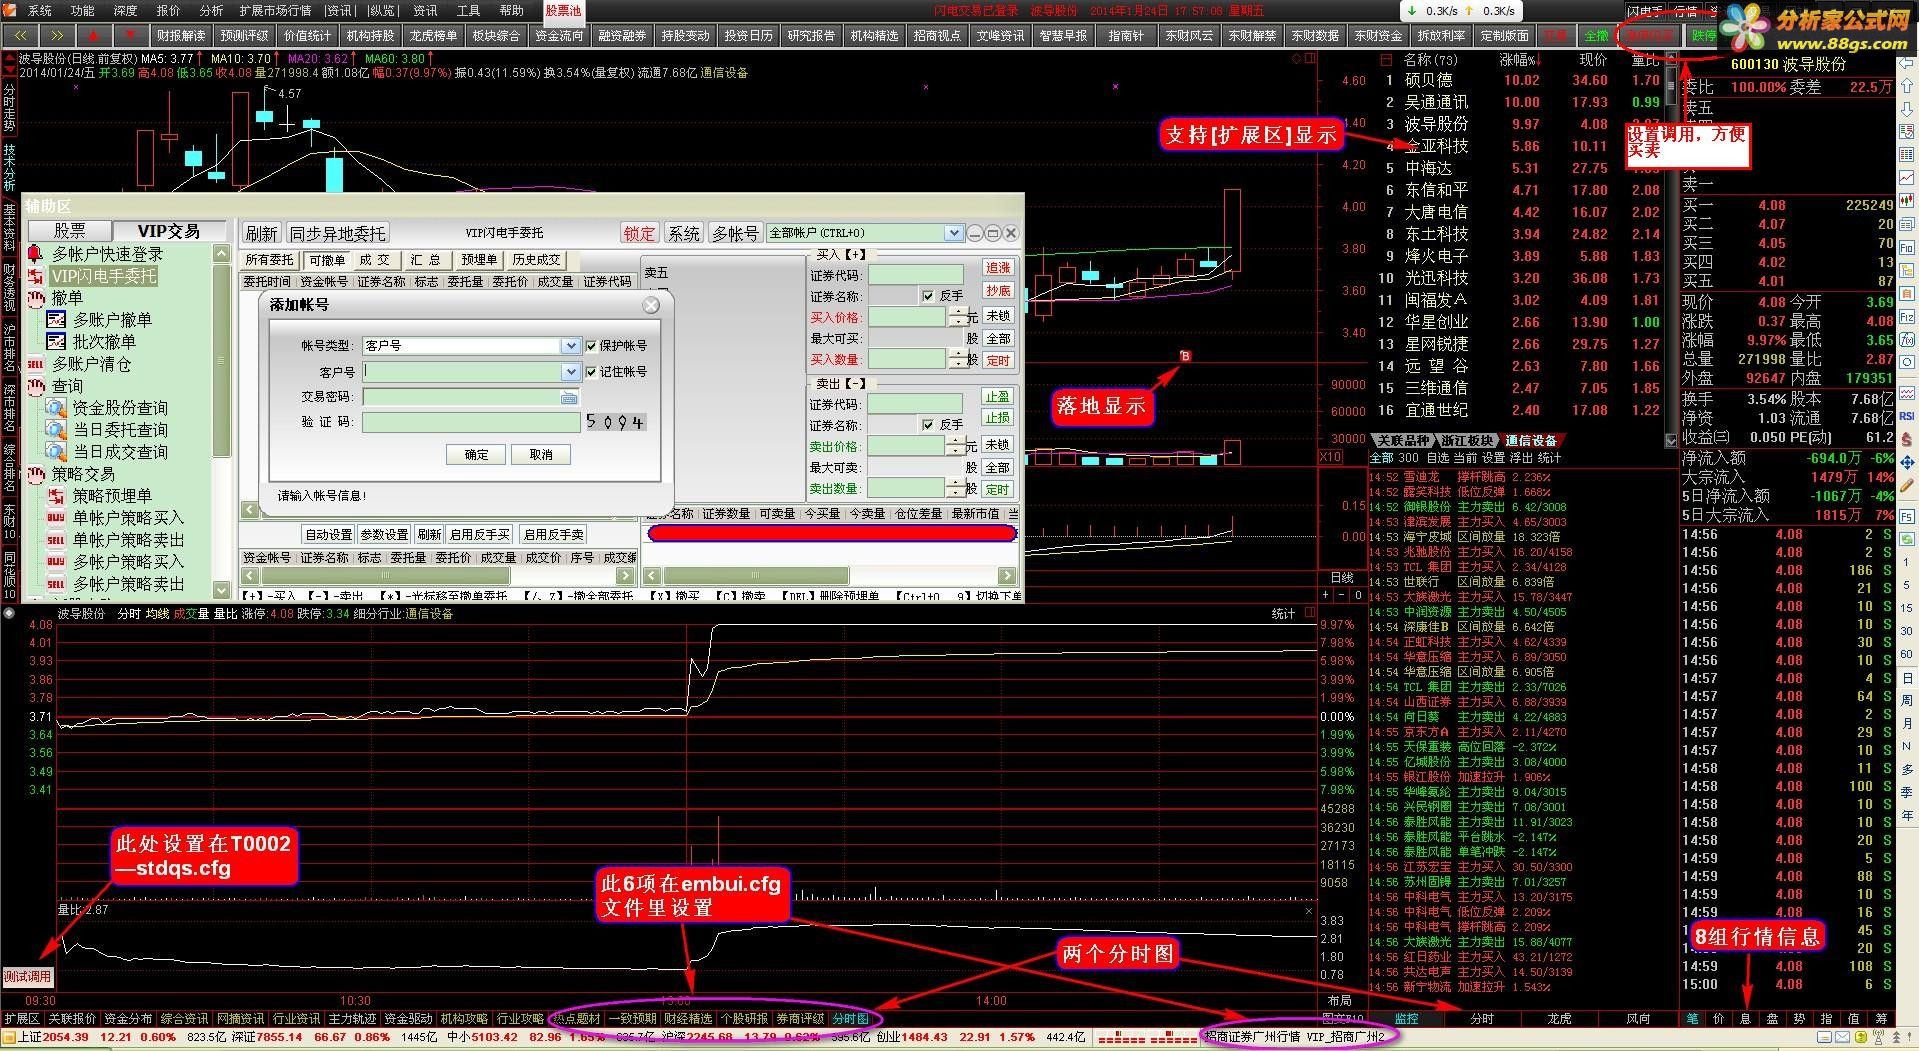
Task: Click the 追涨 button
Action: tap(998, 268)
